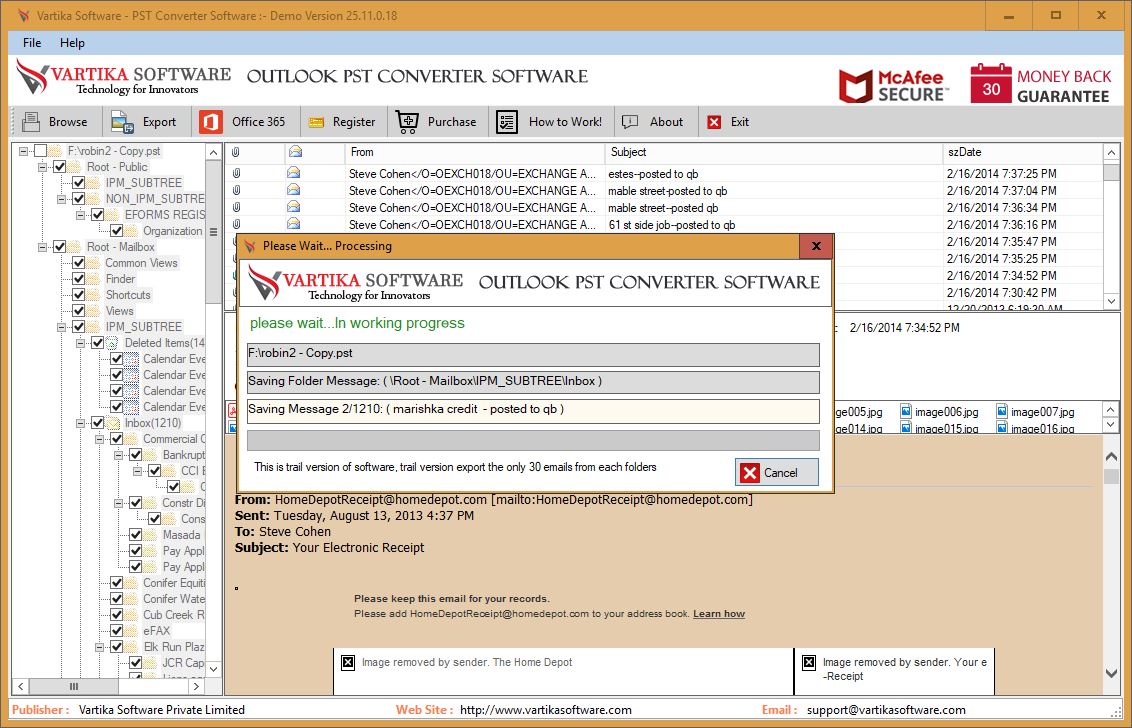Click image015.jpg attachment icon
The height and width of the screenshot is (728, 1132).
point(906,429)
